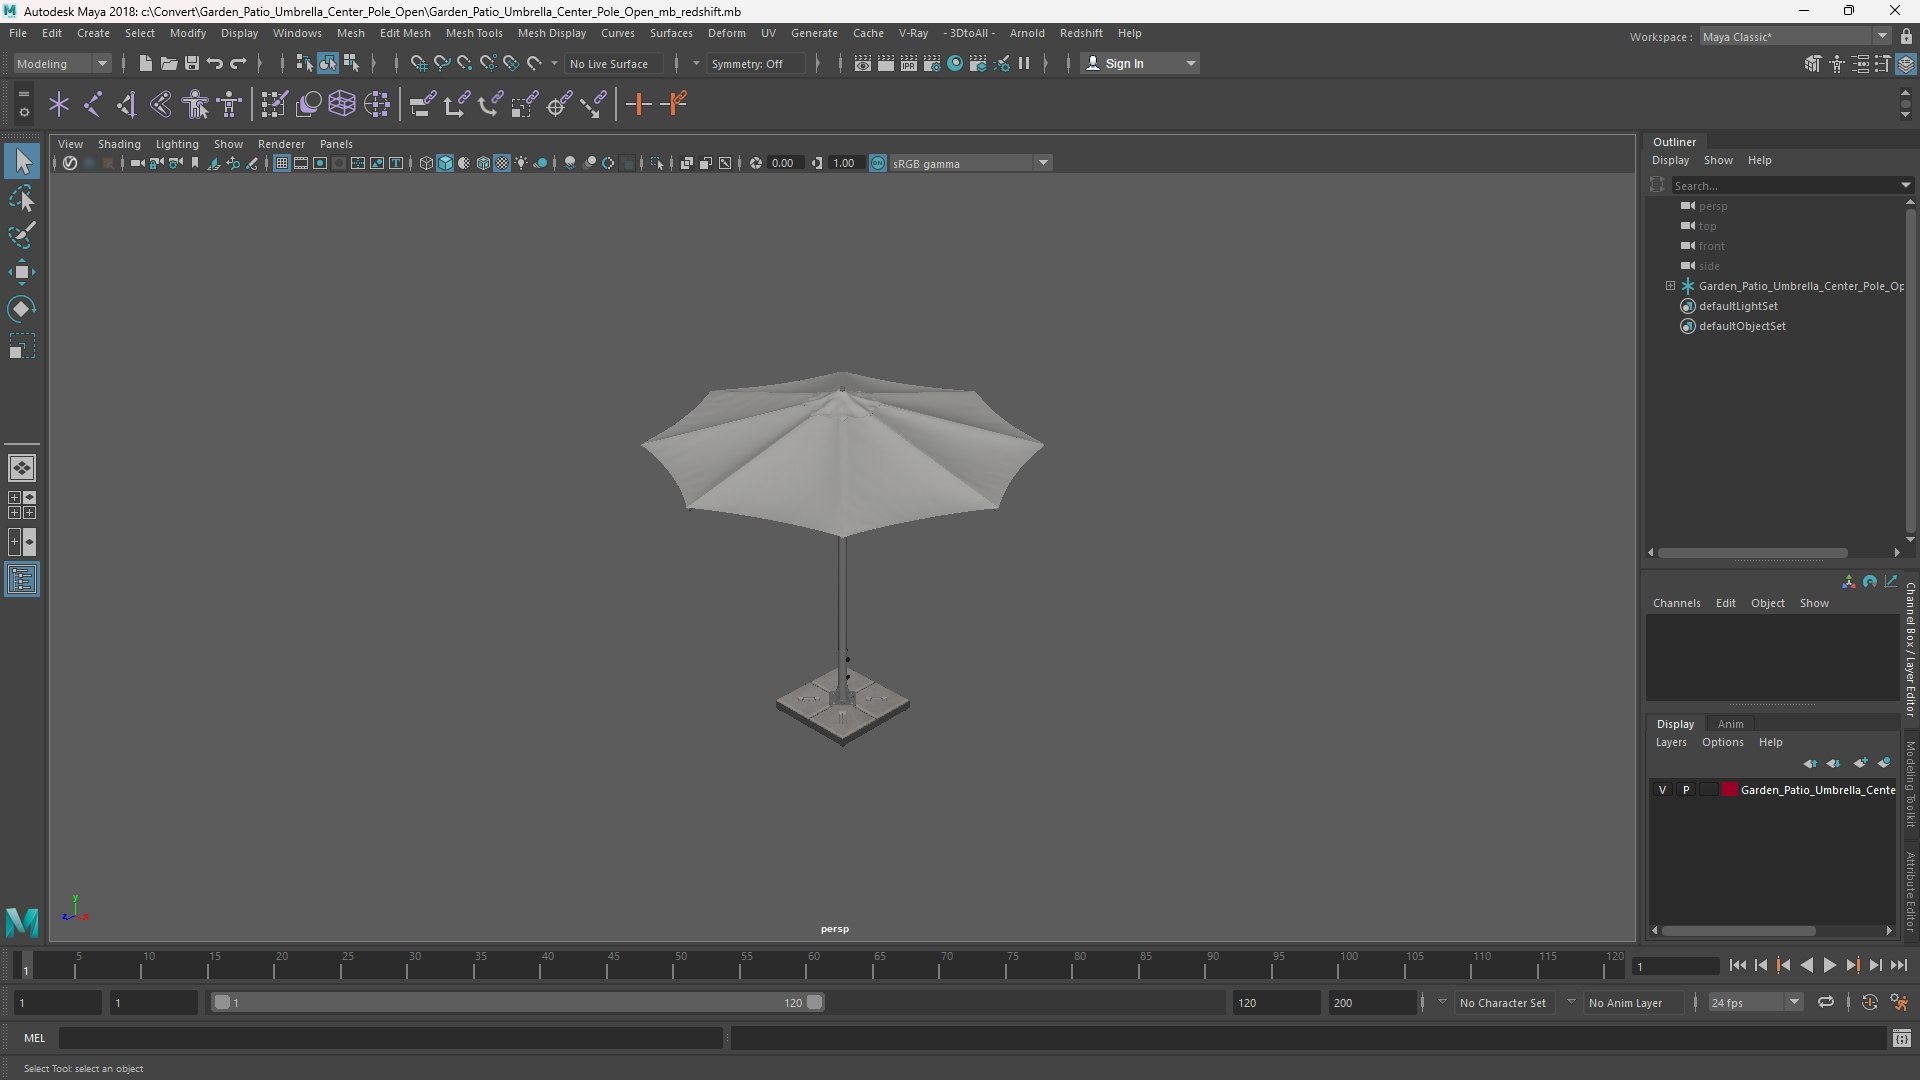Switch to single perspective pane layout
This screenshot has height=1080, width=1920.
click(x=22, y=468)
